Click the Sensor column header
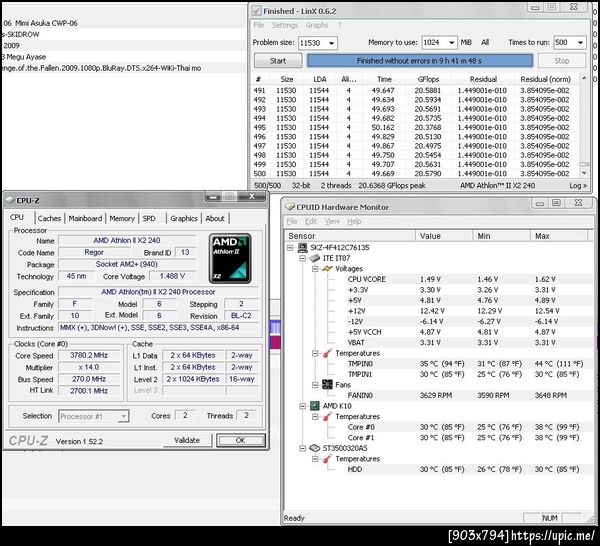 tap(350, 236)
